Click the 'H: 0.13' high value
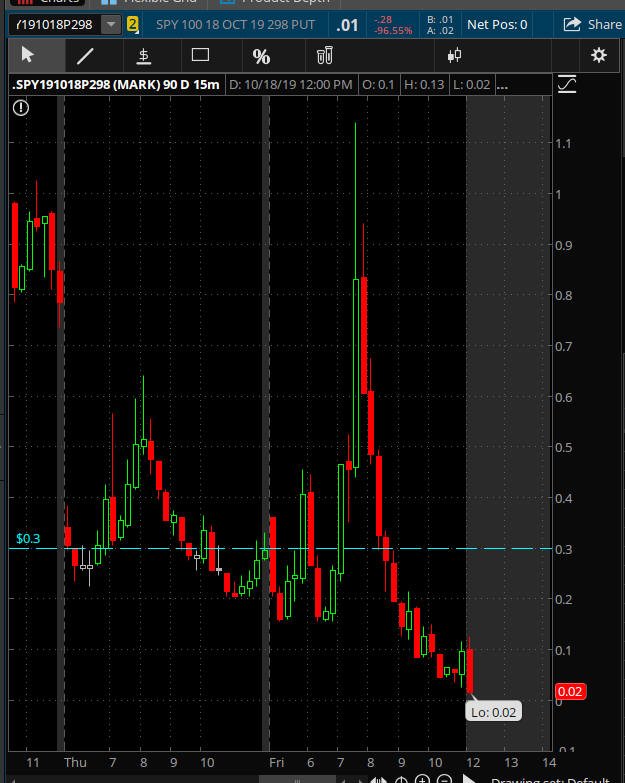The width and height of the screenshot is (625, 783). (x=424, y=85)
